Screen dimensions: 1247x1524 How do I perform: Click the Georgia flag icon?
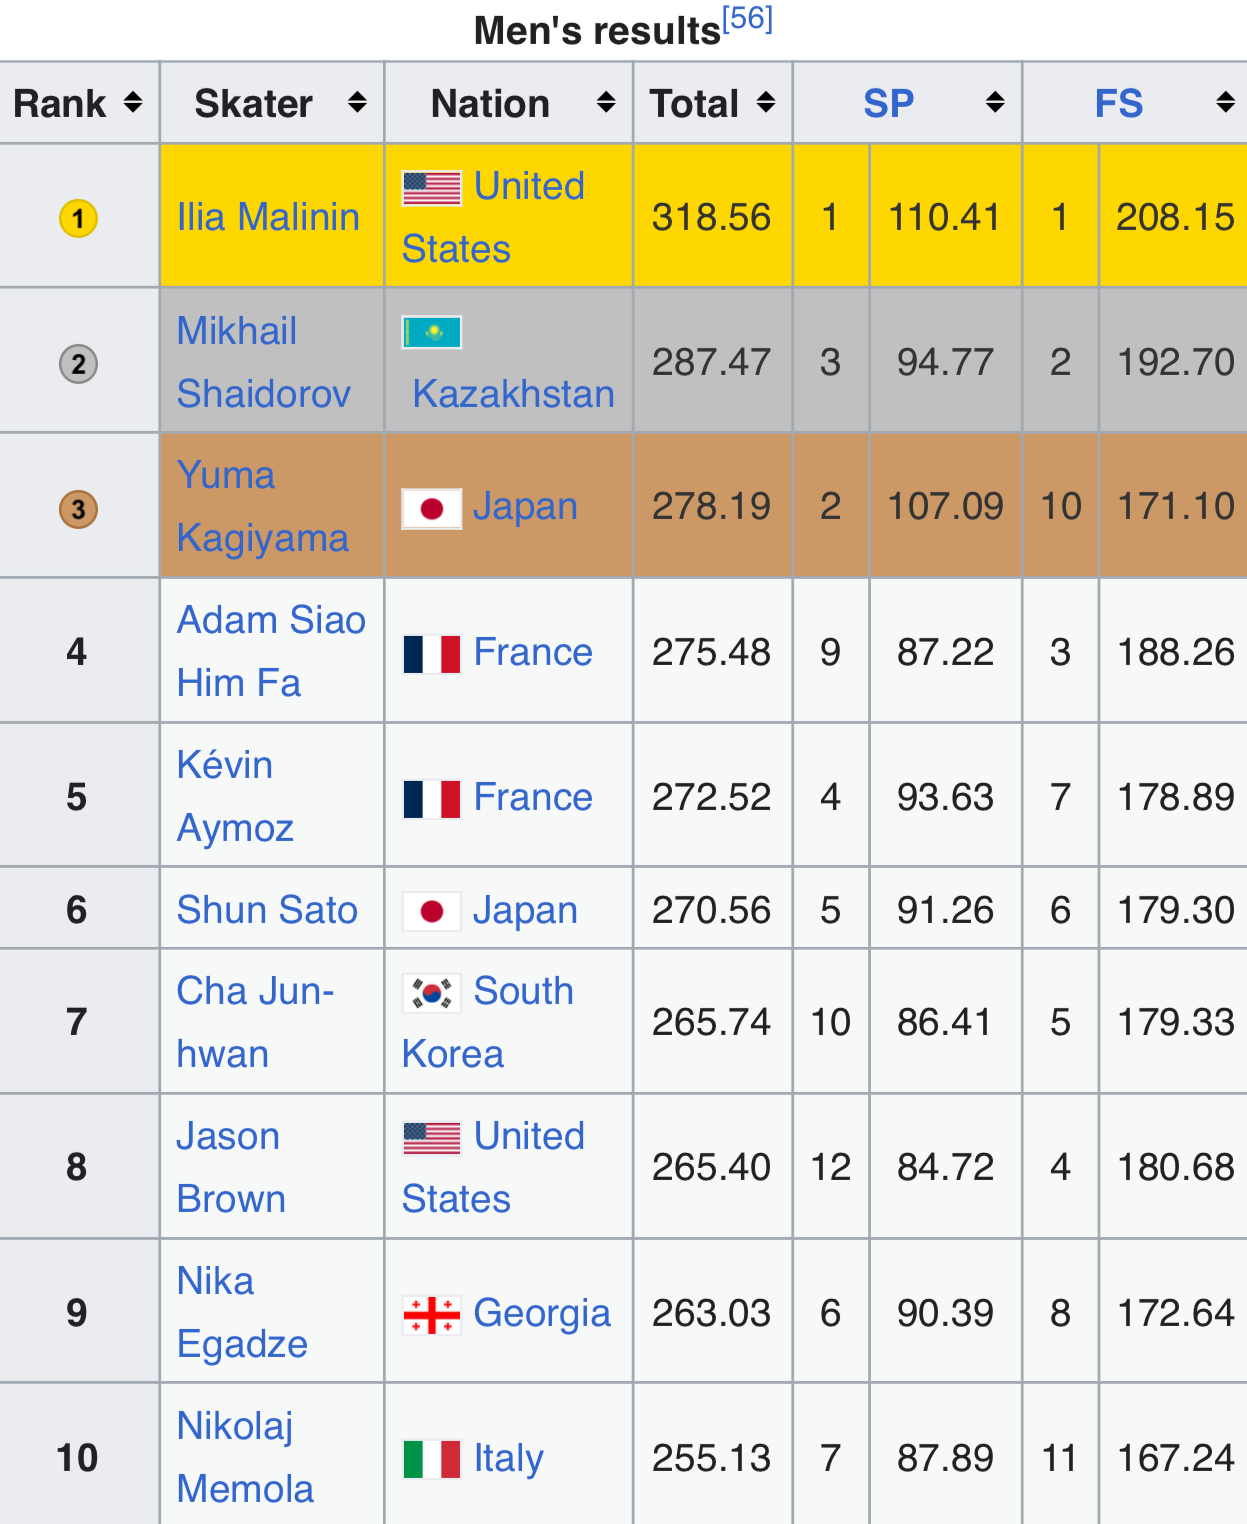click(431, 1314)
